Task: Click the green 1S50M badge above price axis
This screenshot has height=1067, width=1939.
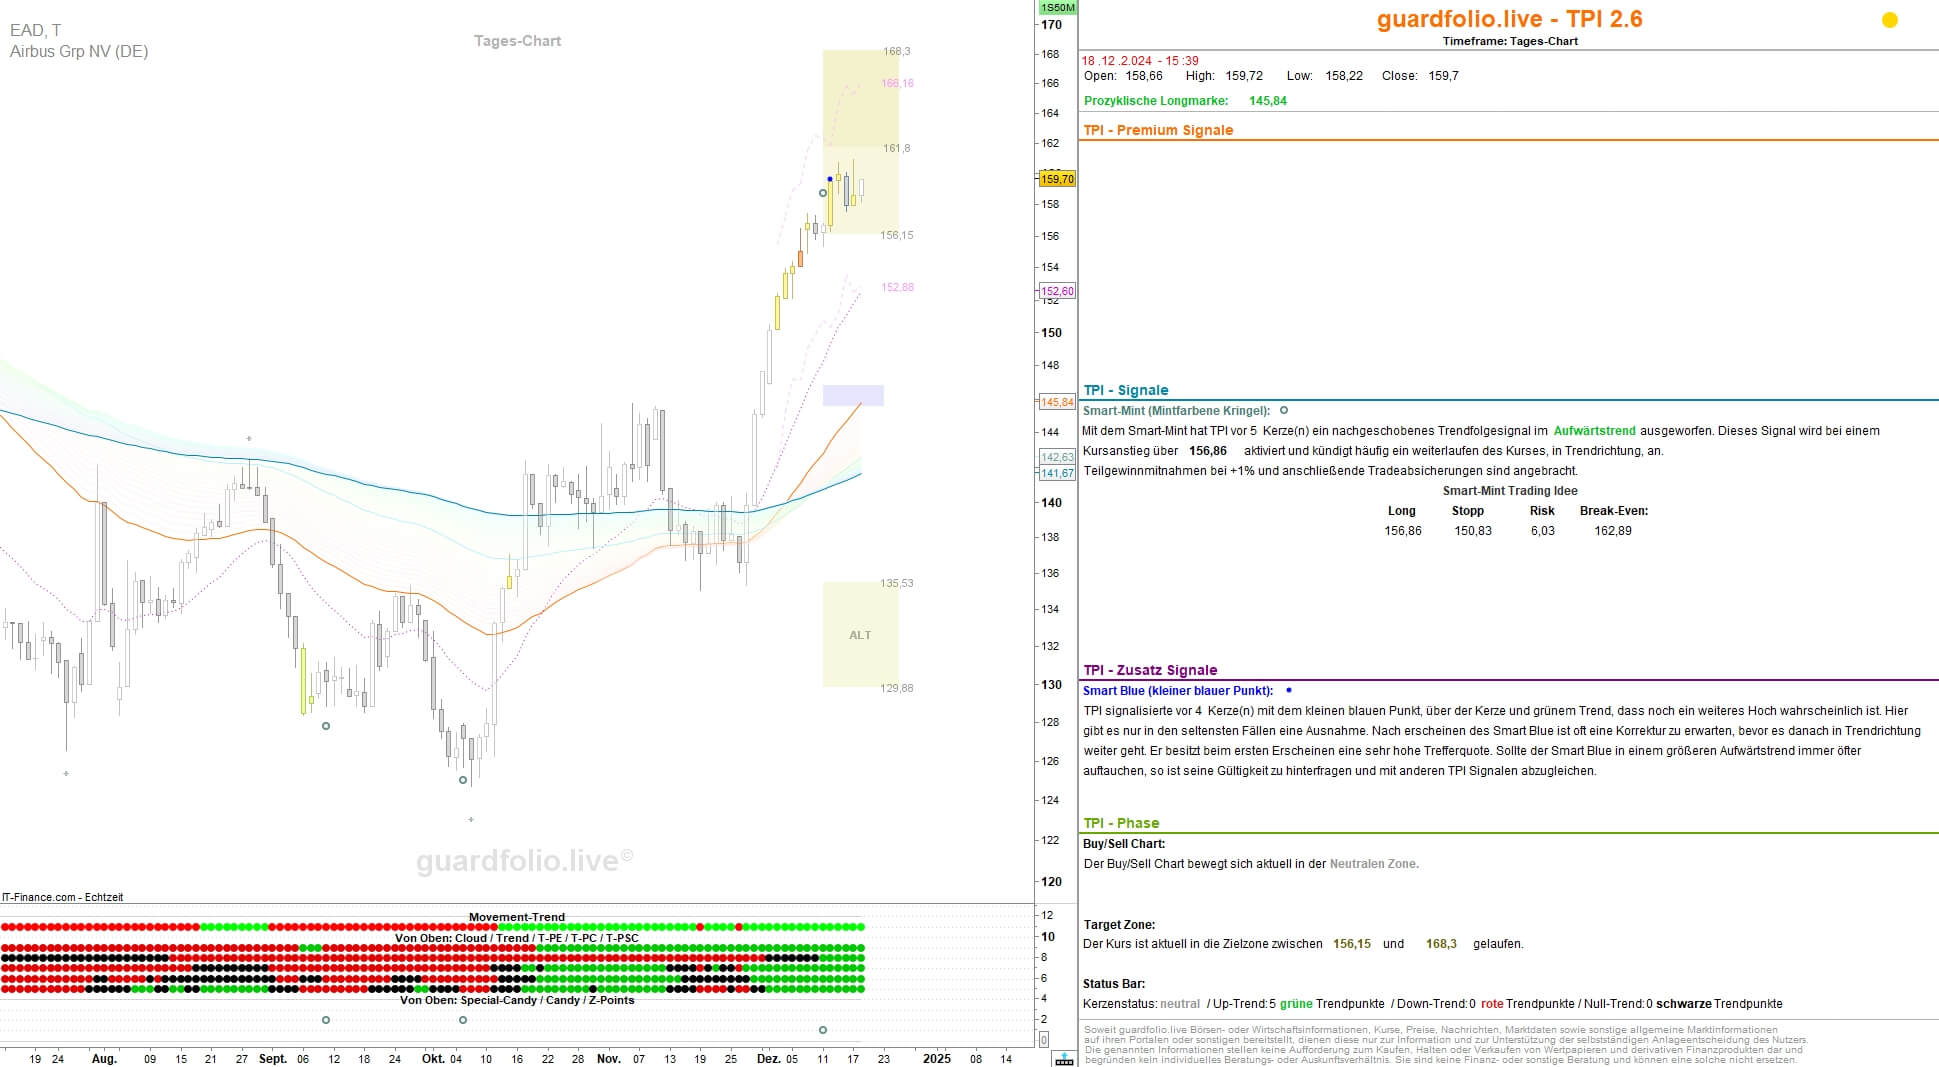Action: [1057, 8]
